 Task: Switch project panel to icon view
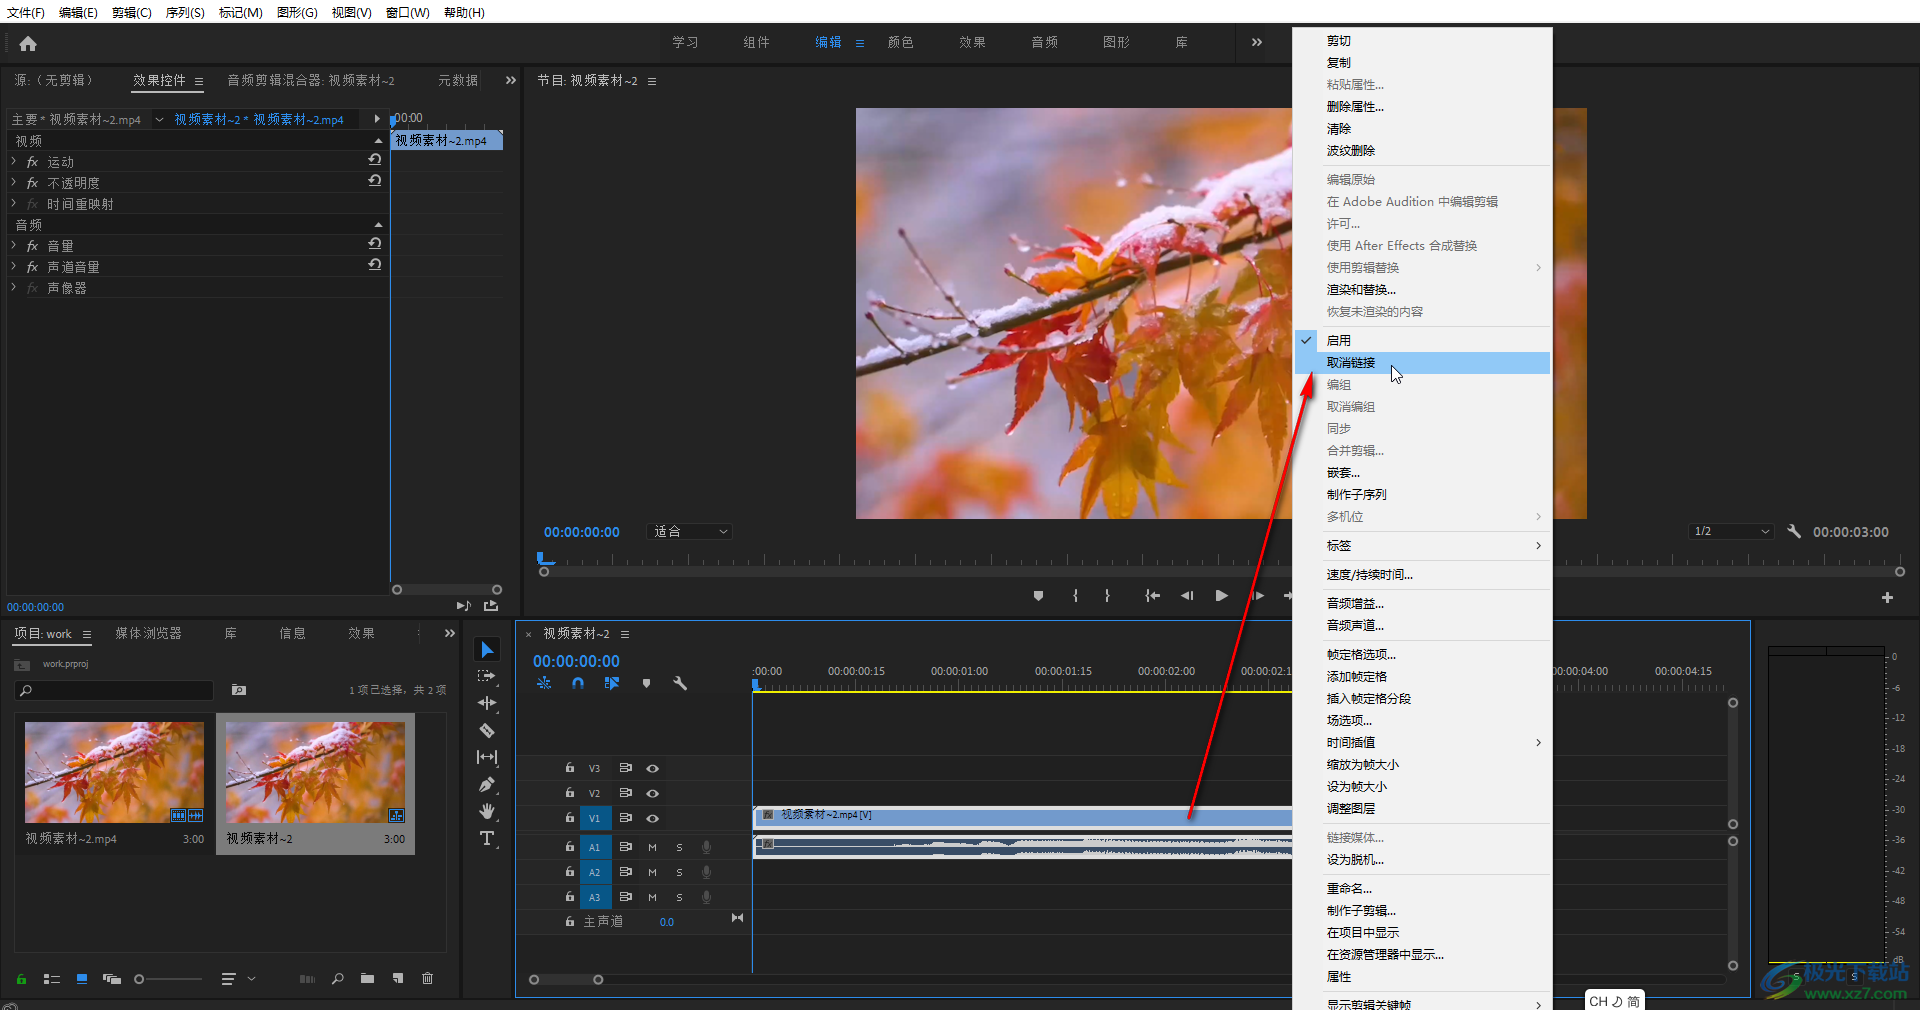click(82, 979)
